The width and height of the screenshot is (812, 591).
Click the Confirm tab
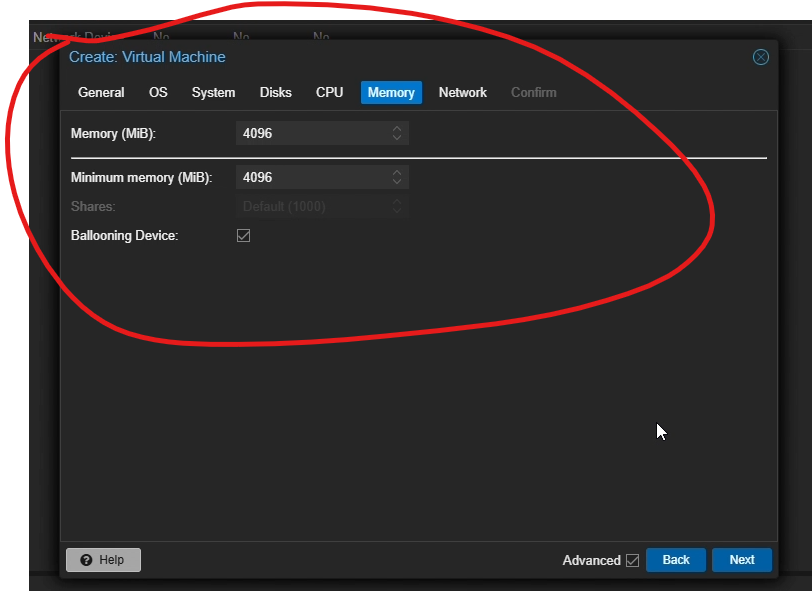533,93
